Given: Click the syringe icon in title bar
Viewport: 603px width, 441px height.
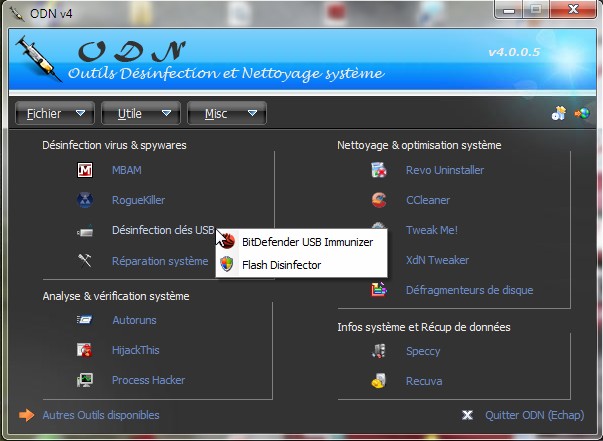Looking at the screenshot, I should click(x=16, y=13).
